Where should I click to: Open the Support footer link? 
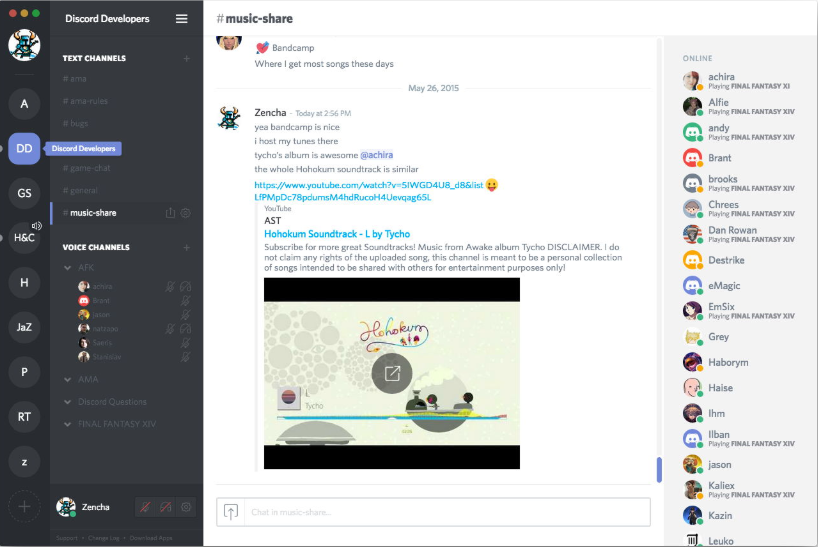click(x=67, y=538)
